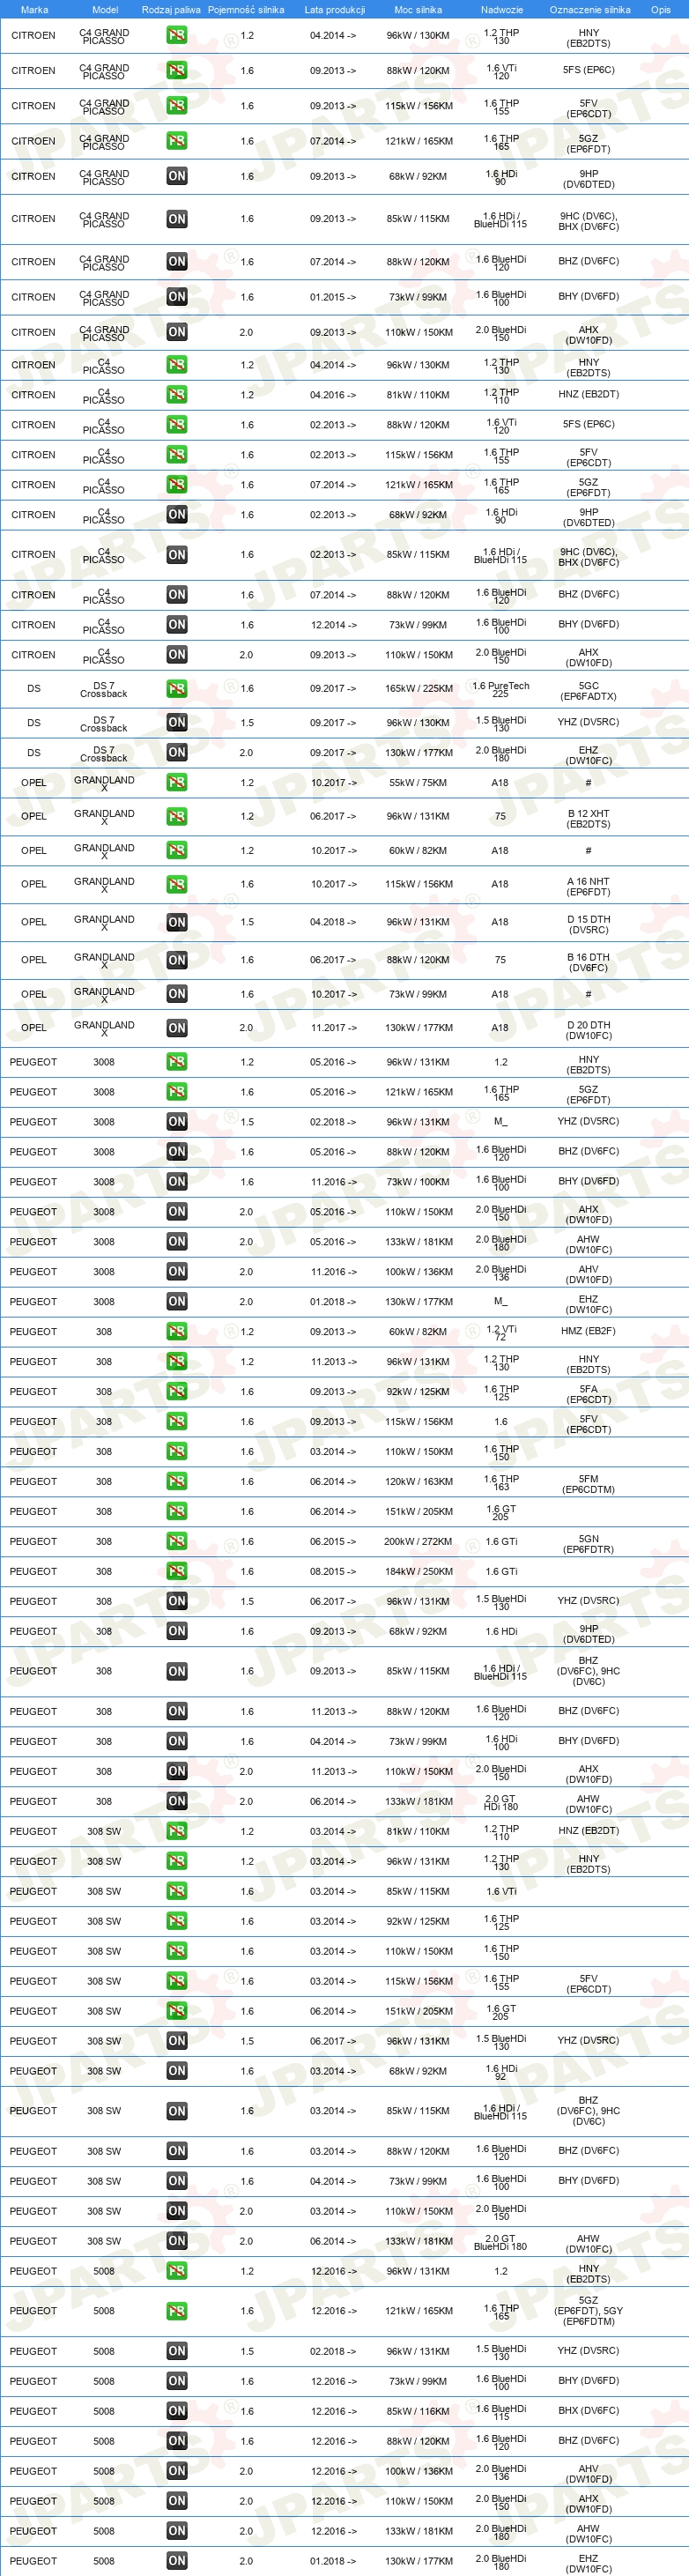Image resolution: width=689 pixels, height=2576 pixels.
Task: Click the Opis column header
Action: point(661,10)
